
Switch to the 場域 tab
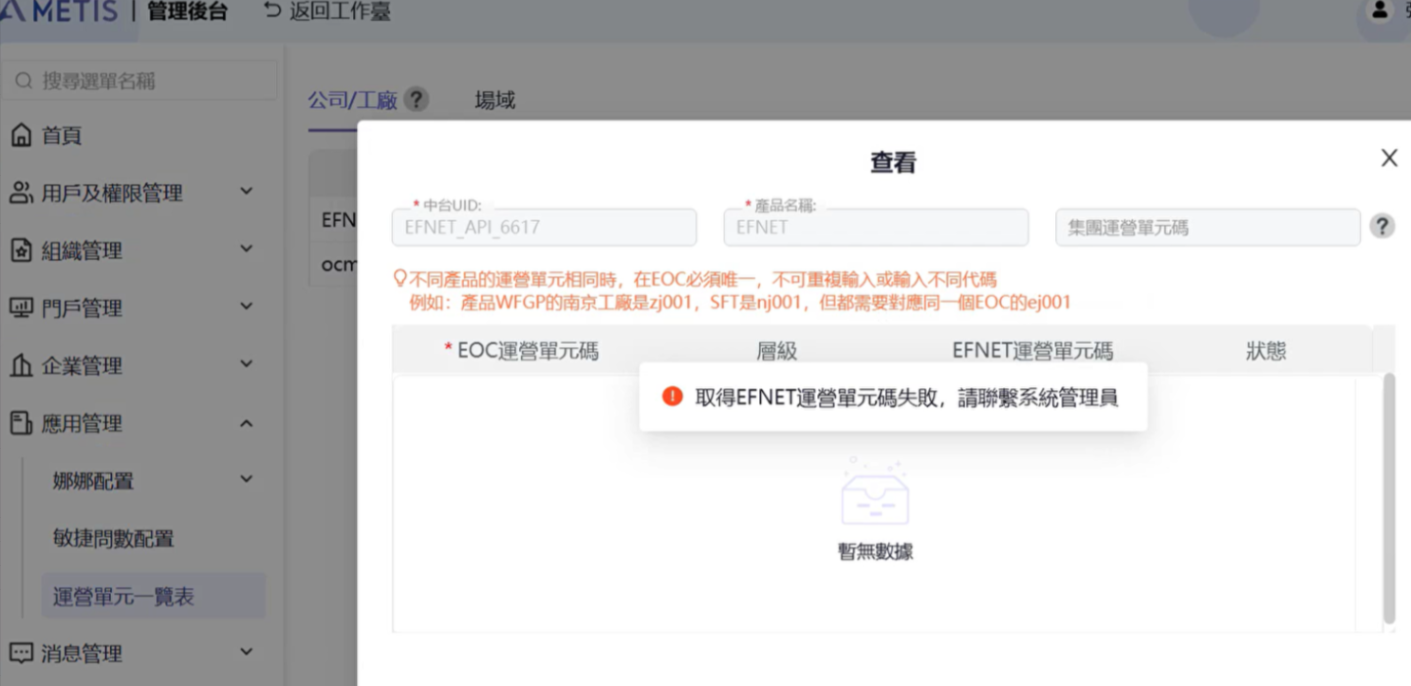tap(495, 100)
